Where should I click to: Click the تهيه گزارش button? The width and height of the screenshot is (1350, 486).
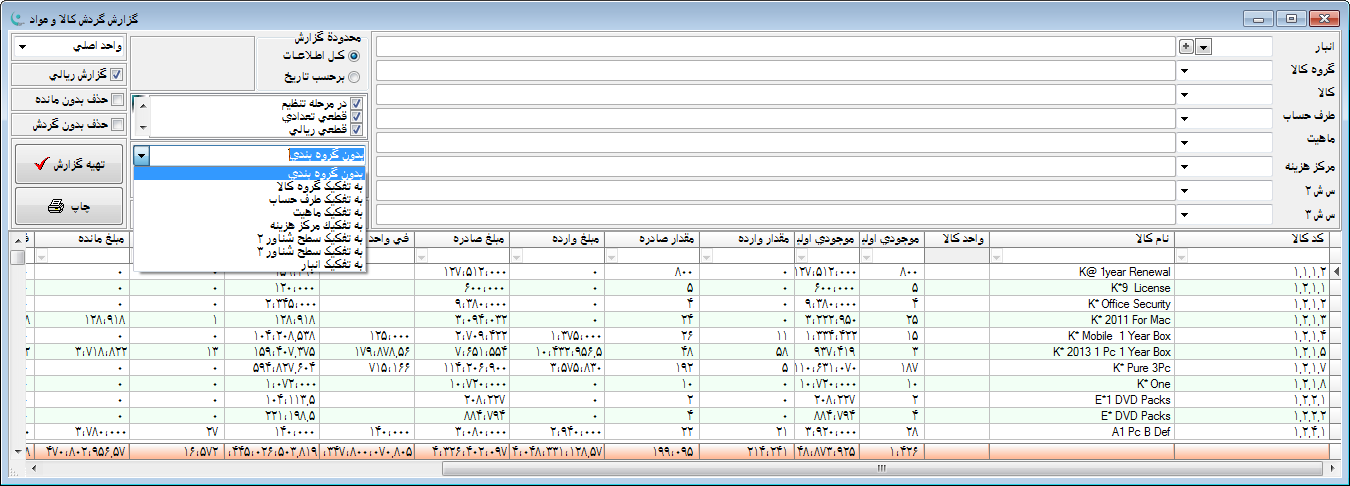[x=69, y=163]
